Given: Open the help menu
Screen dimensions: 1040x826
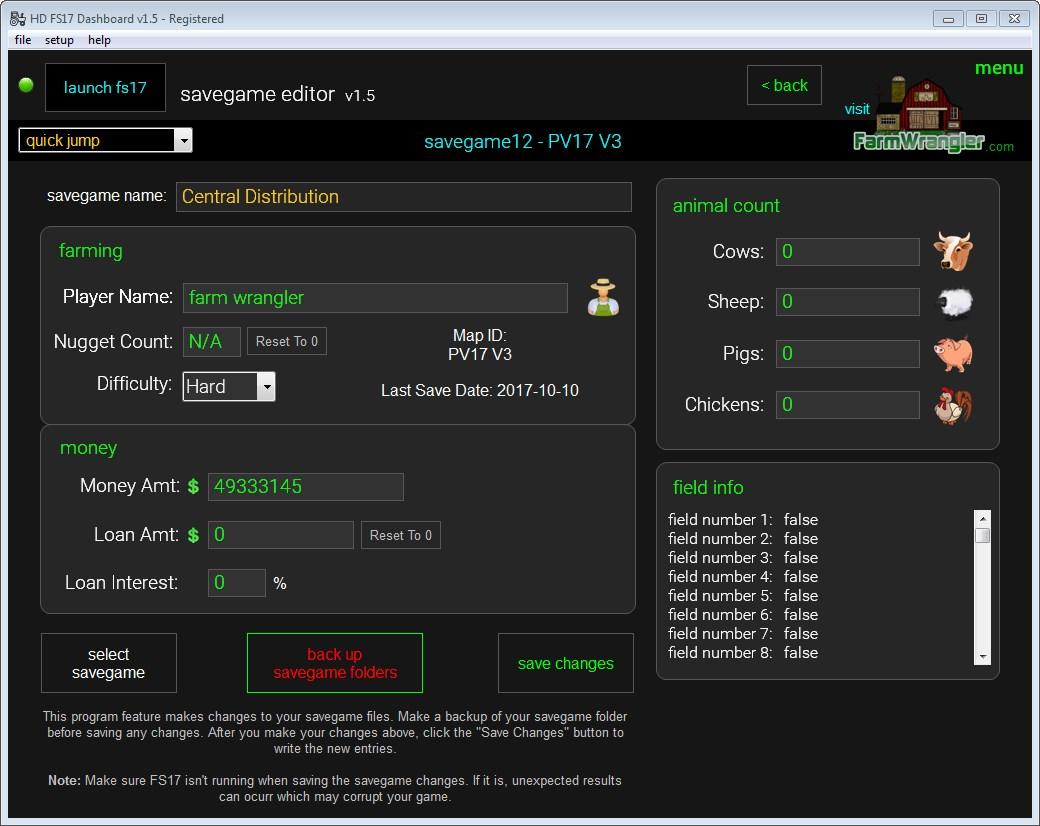Looking at the screenshot, I should 99,40.
